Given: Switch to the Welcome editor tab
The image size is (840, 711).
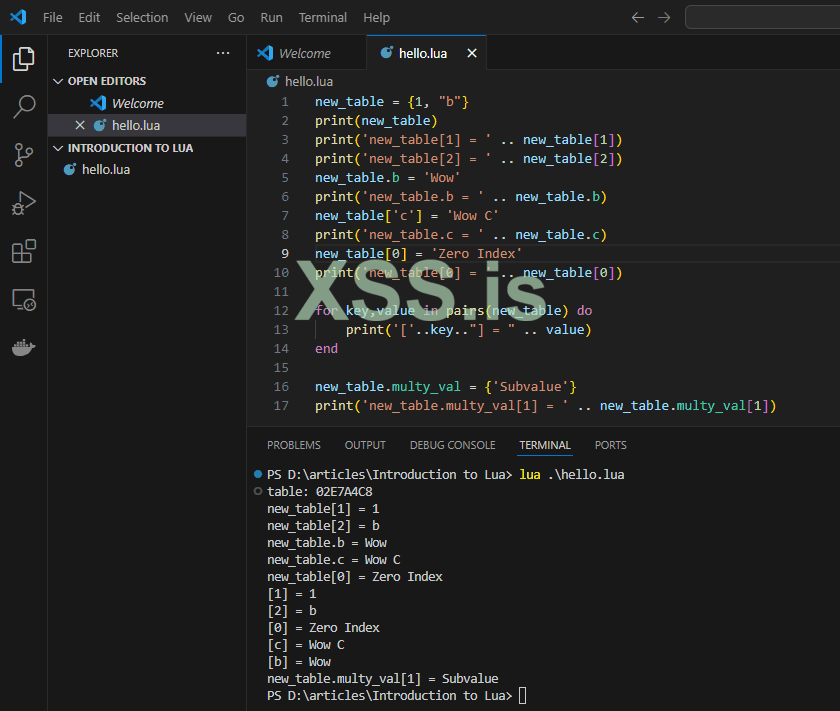Looking at the screenshot, I should coord(304,53).
